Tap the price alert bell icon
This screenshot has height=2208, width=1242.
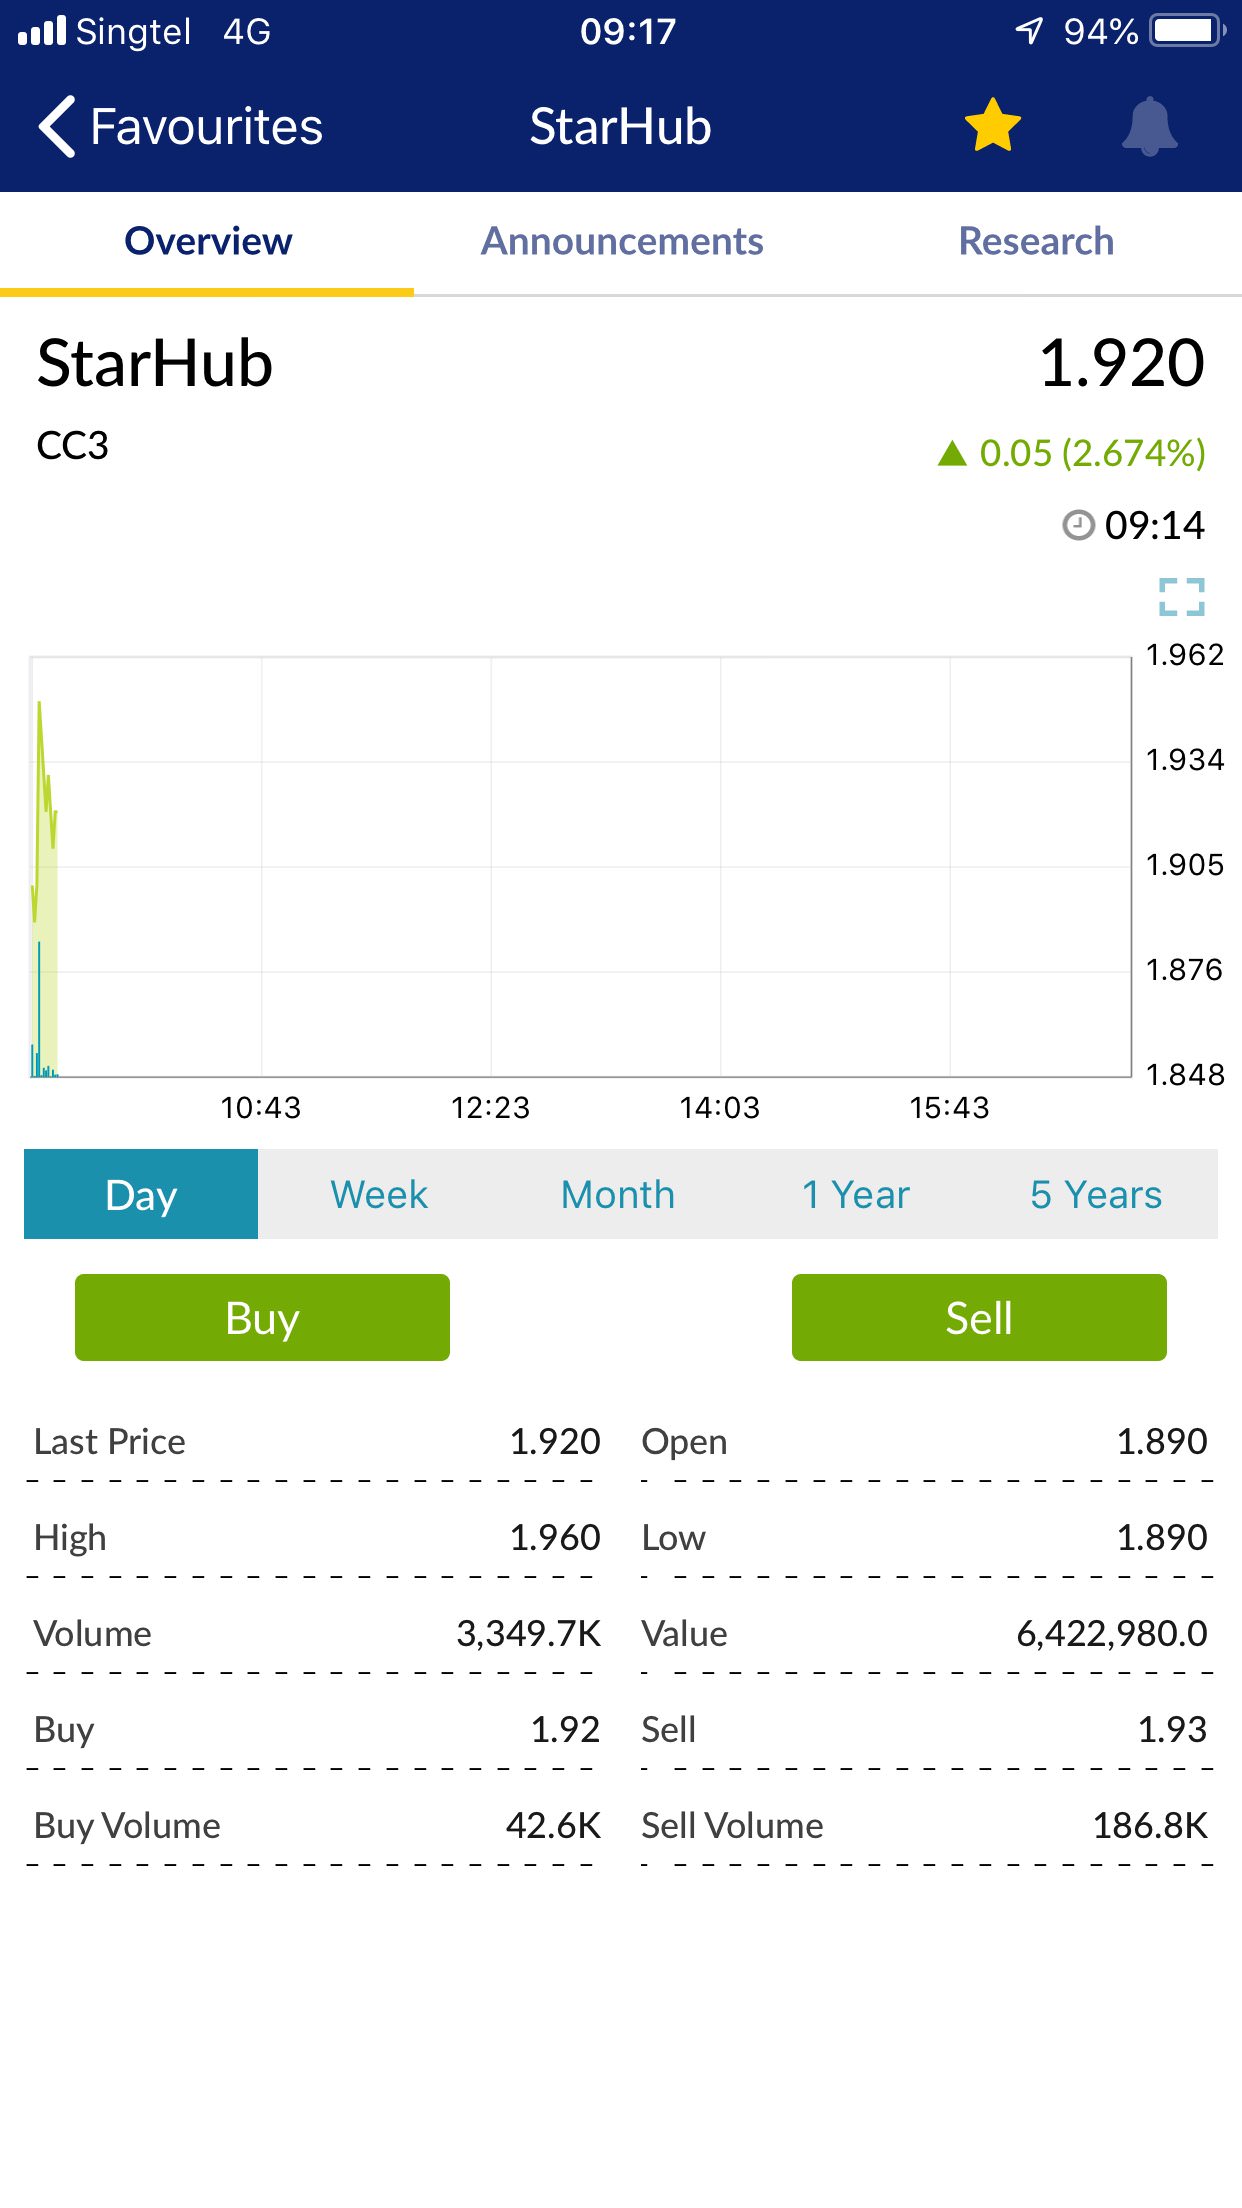tap(1150, 127)
